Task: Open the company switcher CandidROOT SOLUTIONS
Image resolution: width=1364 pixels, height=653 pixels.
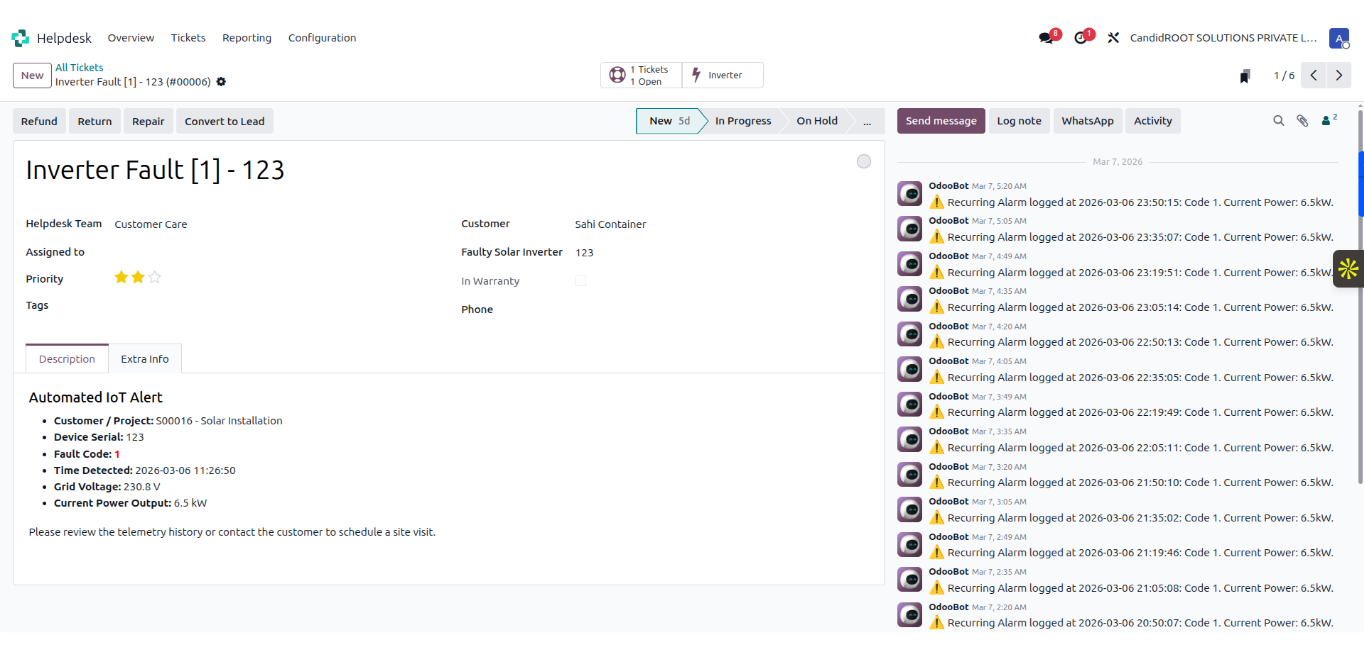Action: point(1223,38)
